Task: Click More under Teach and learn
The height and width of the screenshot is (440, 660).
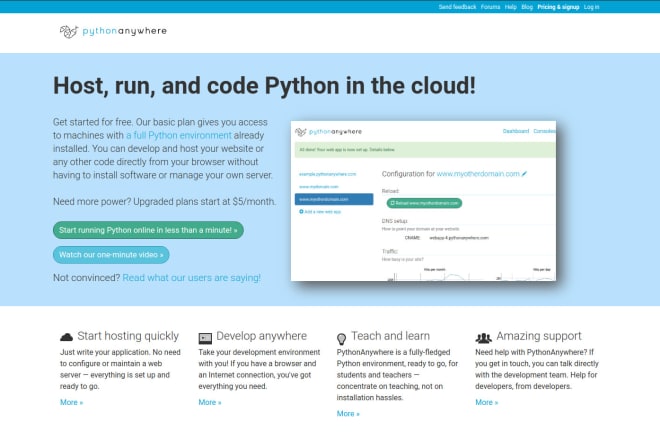Action: pyautogui.click(x=348, y=413)
